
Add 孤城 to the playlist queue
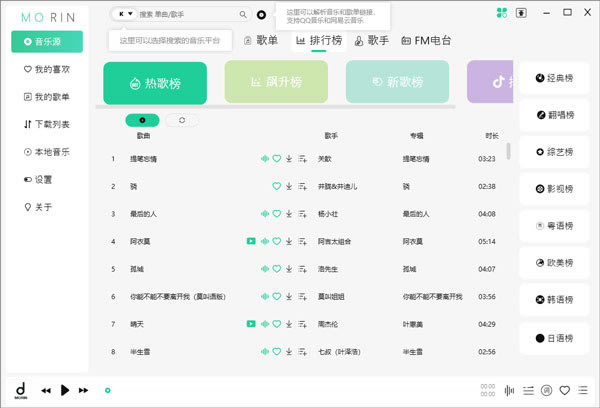[301, 269]
